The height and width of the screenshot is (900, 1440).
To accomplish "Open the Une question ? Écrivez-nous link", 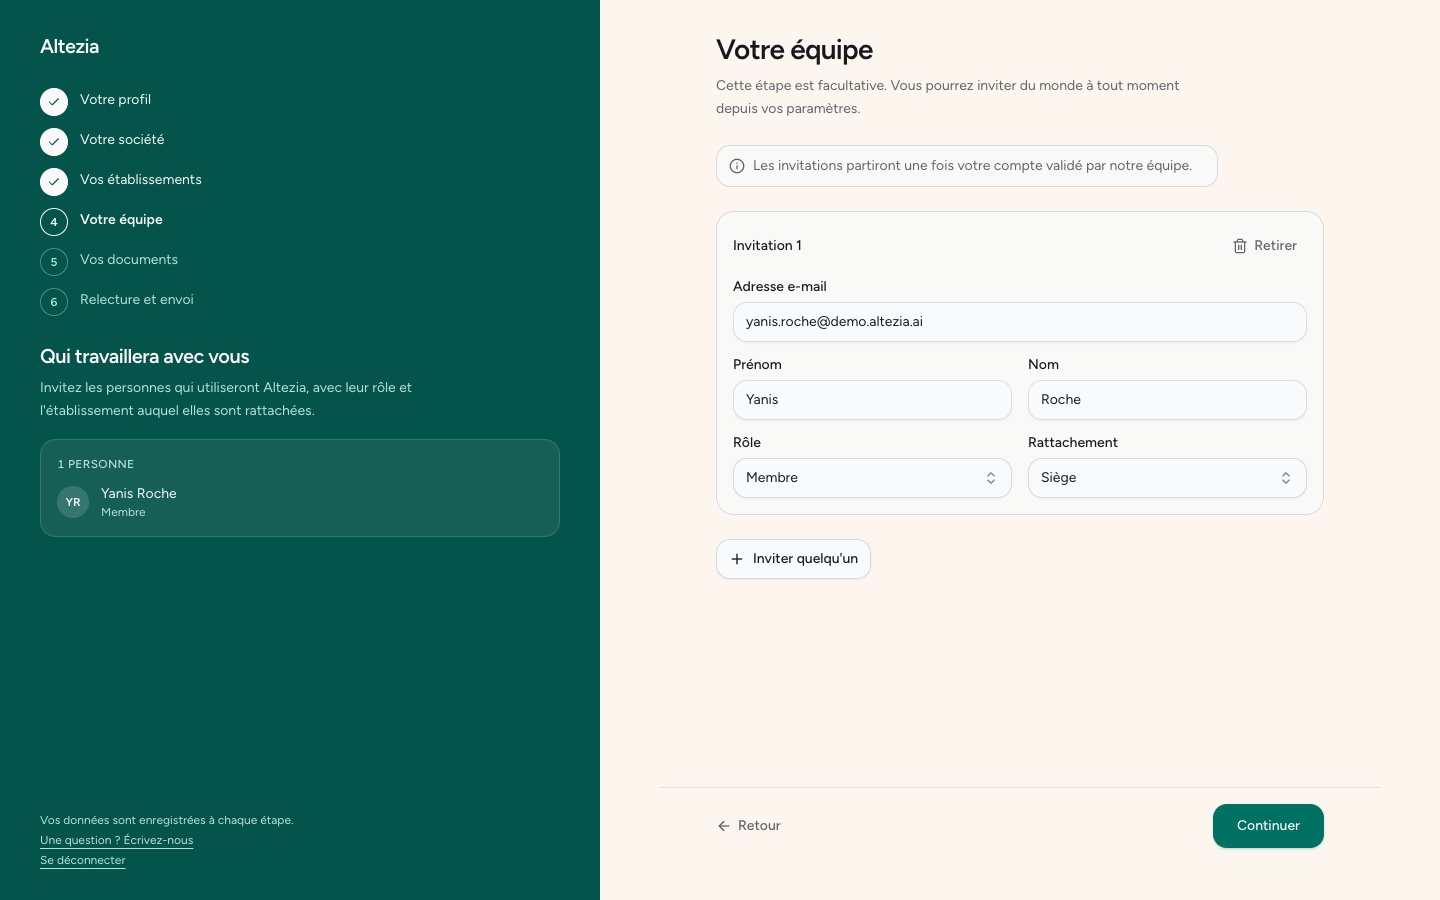I will [x=117, y=840].
